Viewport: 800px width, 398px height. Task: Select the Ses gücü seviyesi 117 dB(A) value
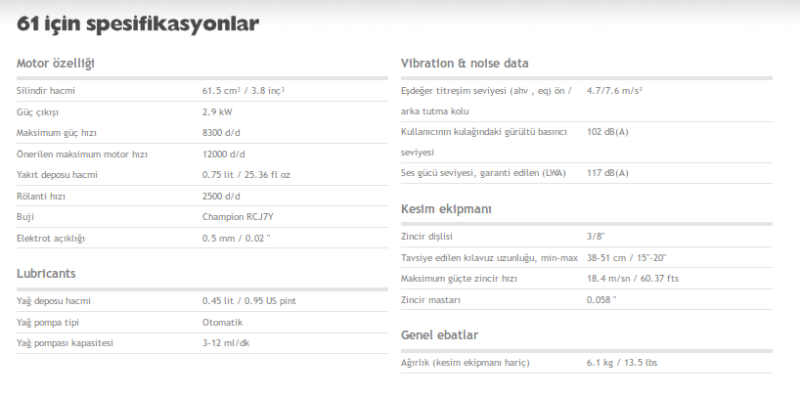pos(608,173)
